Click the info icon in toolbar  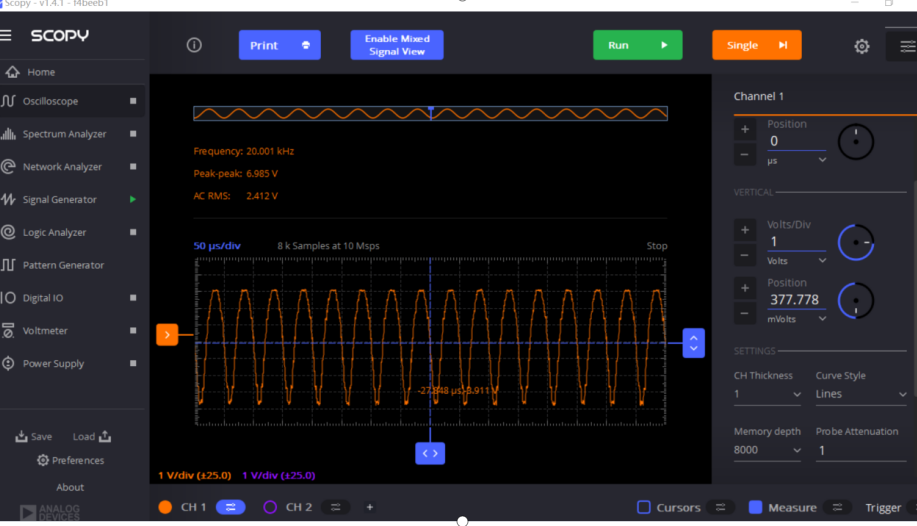(x=194, y=45)
